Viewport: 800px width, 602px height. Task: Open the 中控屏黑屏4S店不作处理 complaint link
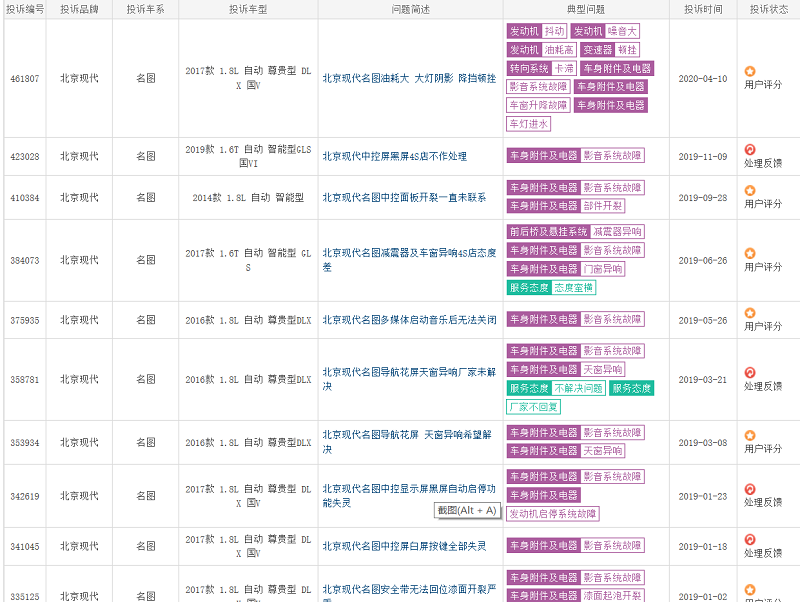pyautogui.click(x=394, y=156)
